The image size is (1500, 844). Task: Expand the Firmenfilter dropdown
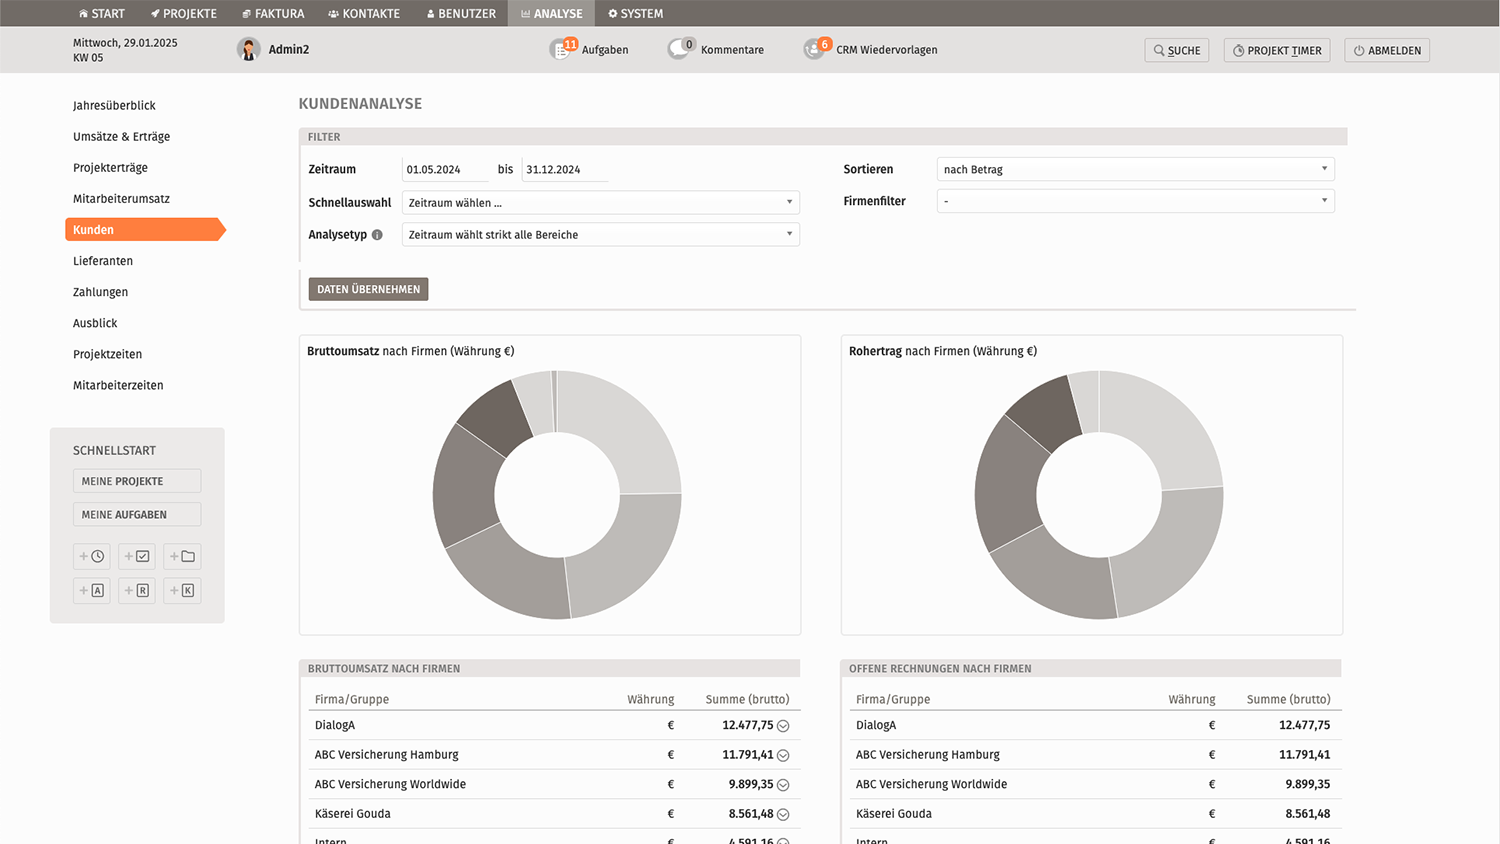1135,201
